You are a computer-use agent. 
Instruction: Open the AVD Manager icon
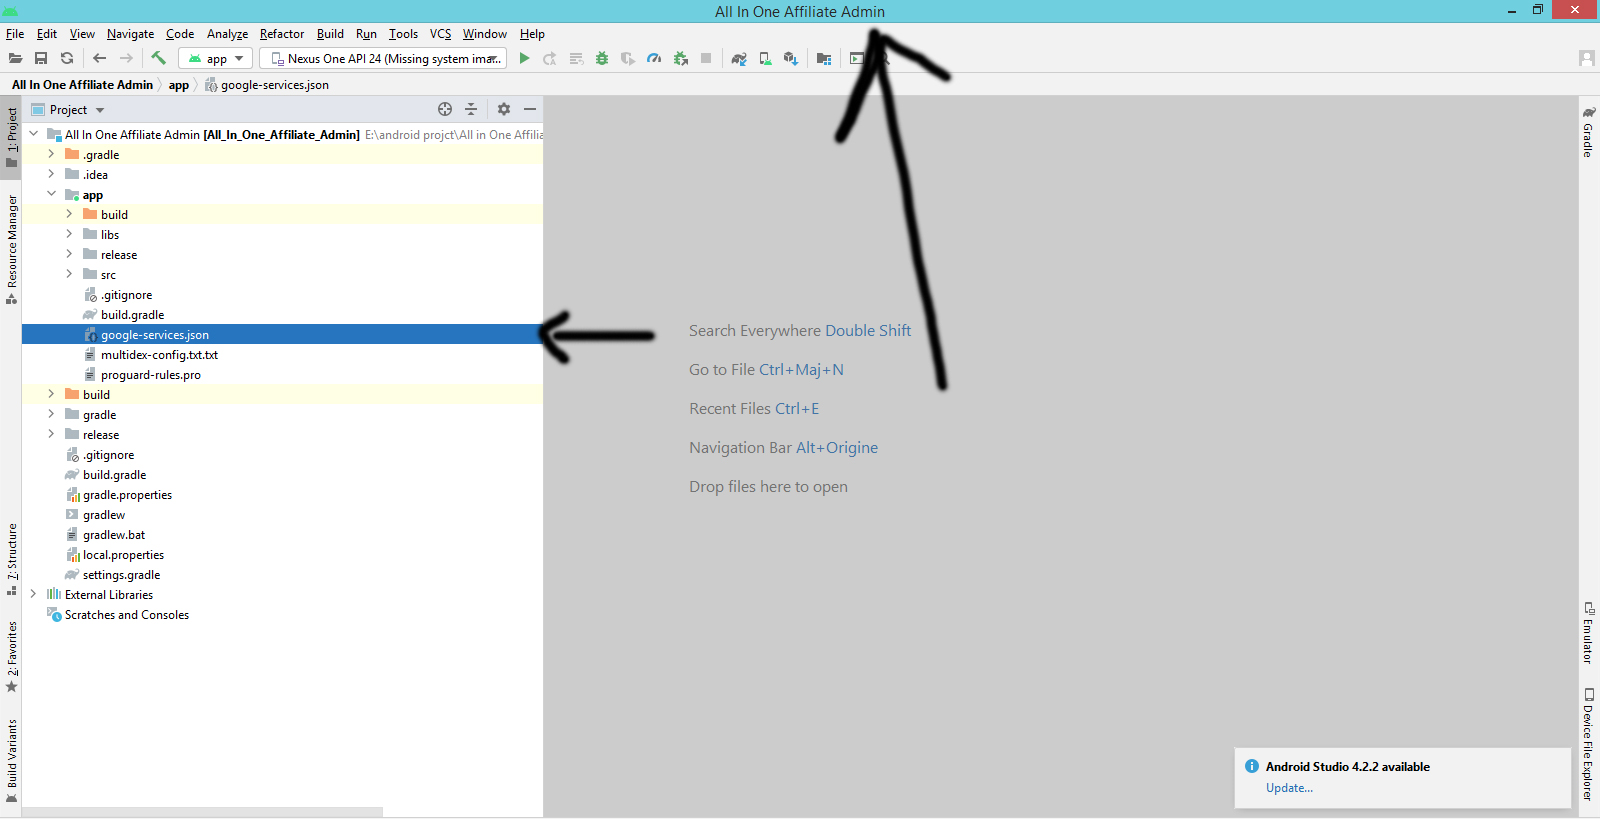coord(765,59)
